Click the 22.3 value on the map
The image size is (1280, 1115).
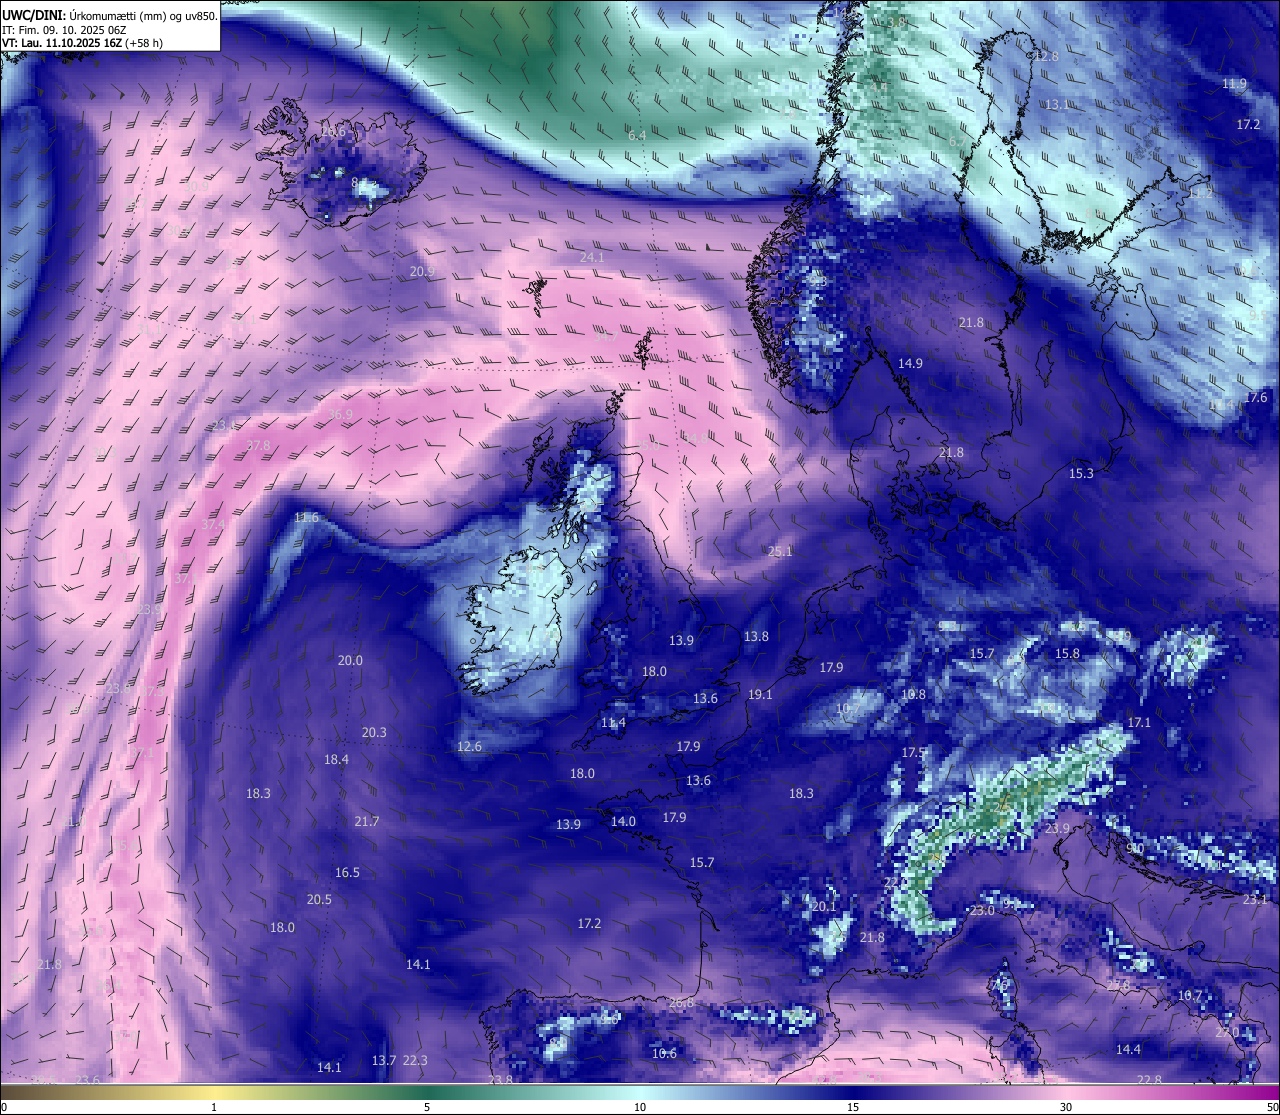[x=415, y=1060]
